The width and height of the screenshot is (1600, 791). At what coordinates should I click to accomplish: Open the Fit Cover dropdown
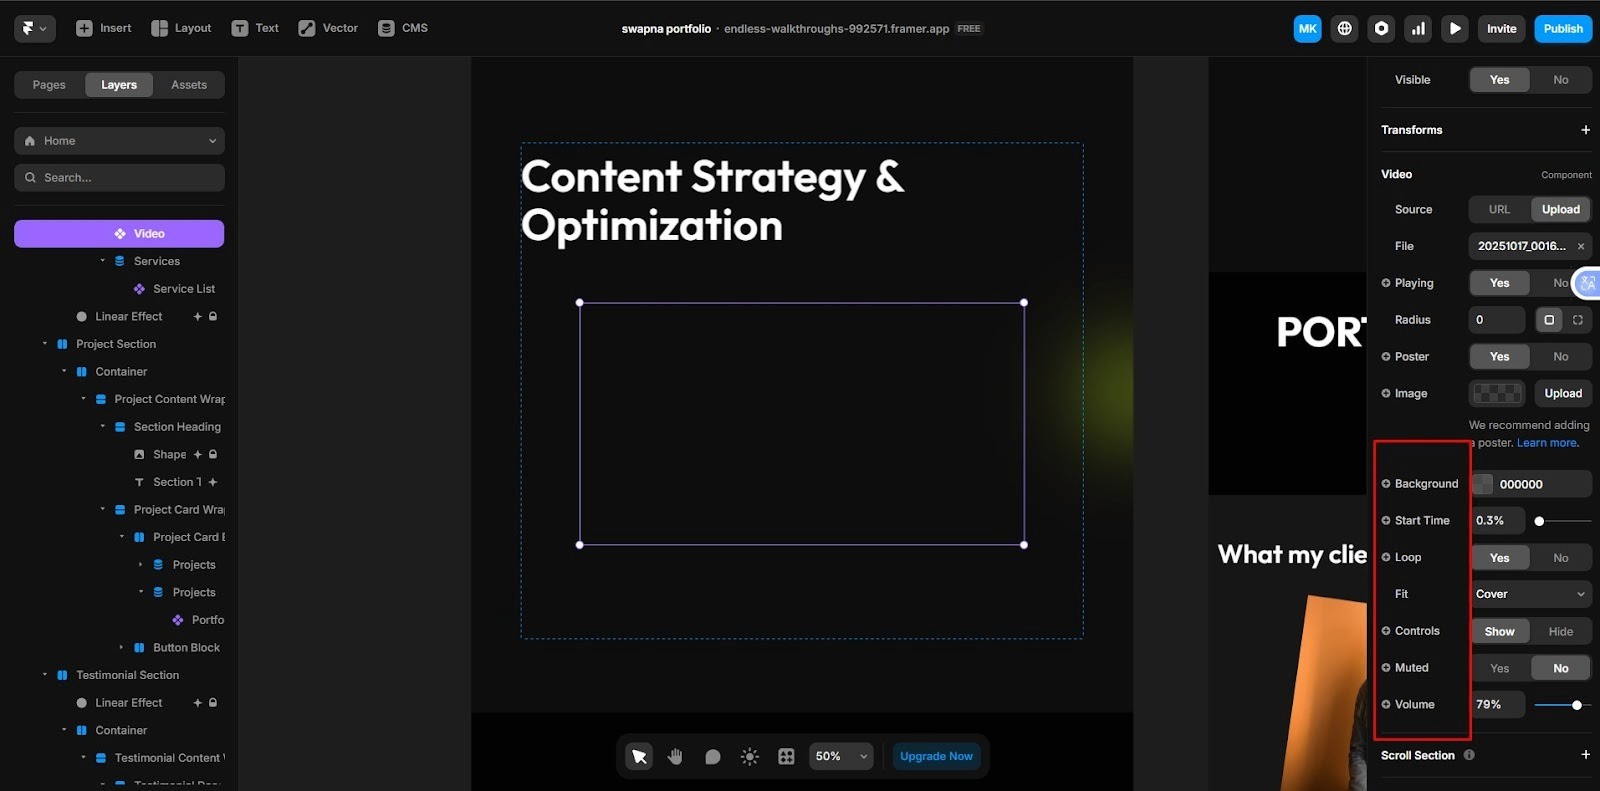(x=1530, y=594)
